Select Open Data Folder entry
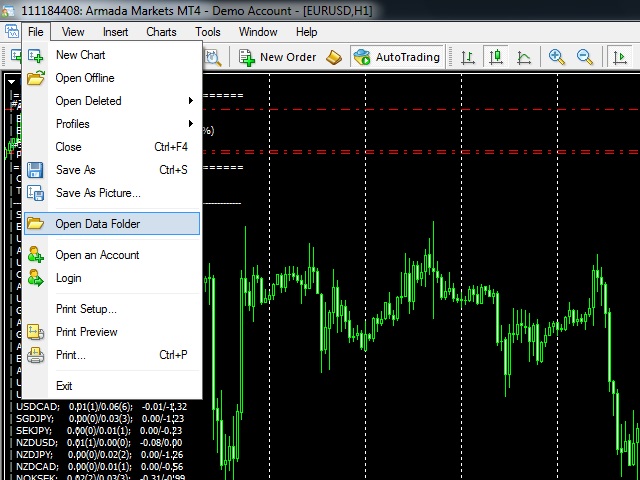The height and width of the screenshot is (480, 640). click(x=112, y=224)
